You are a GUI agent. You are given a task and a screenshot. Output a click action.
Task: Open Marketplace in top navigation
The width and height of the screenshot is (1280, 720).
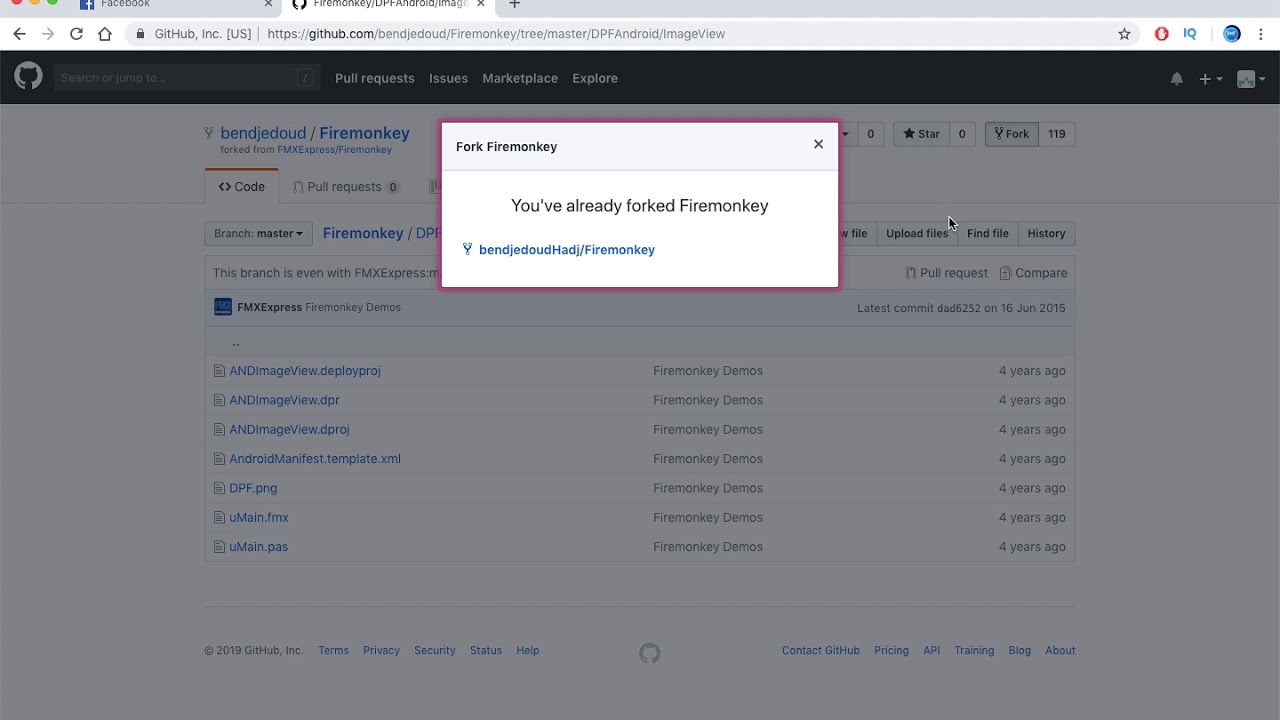pyautogui.click(x=520, y=78)
